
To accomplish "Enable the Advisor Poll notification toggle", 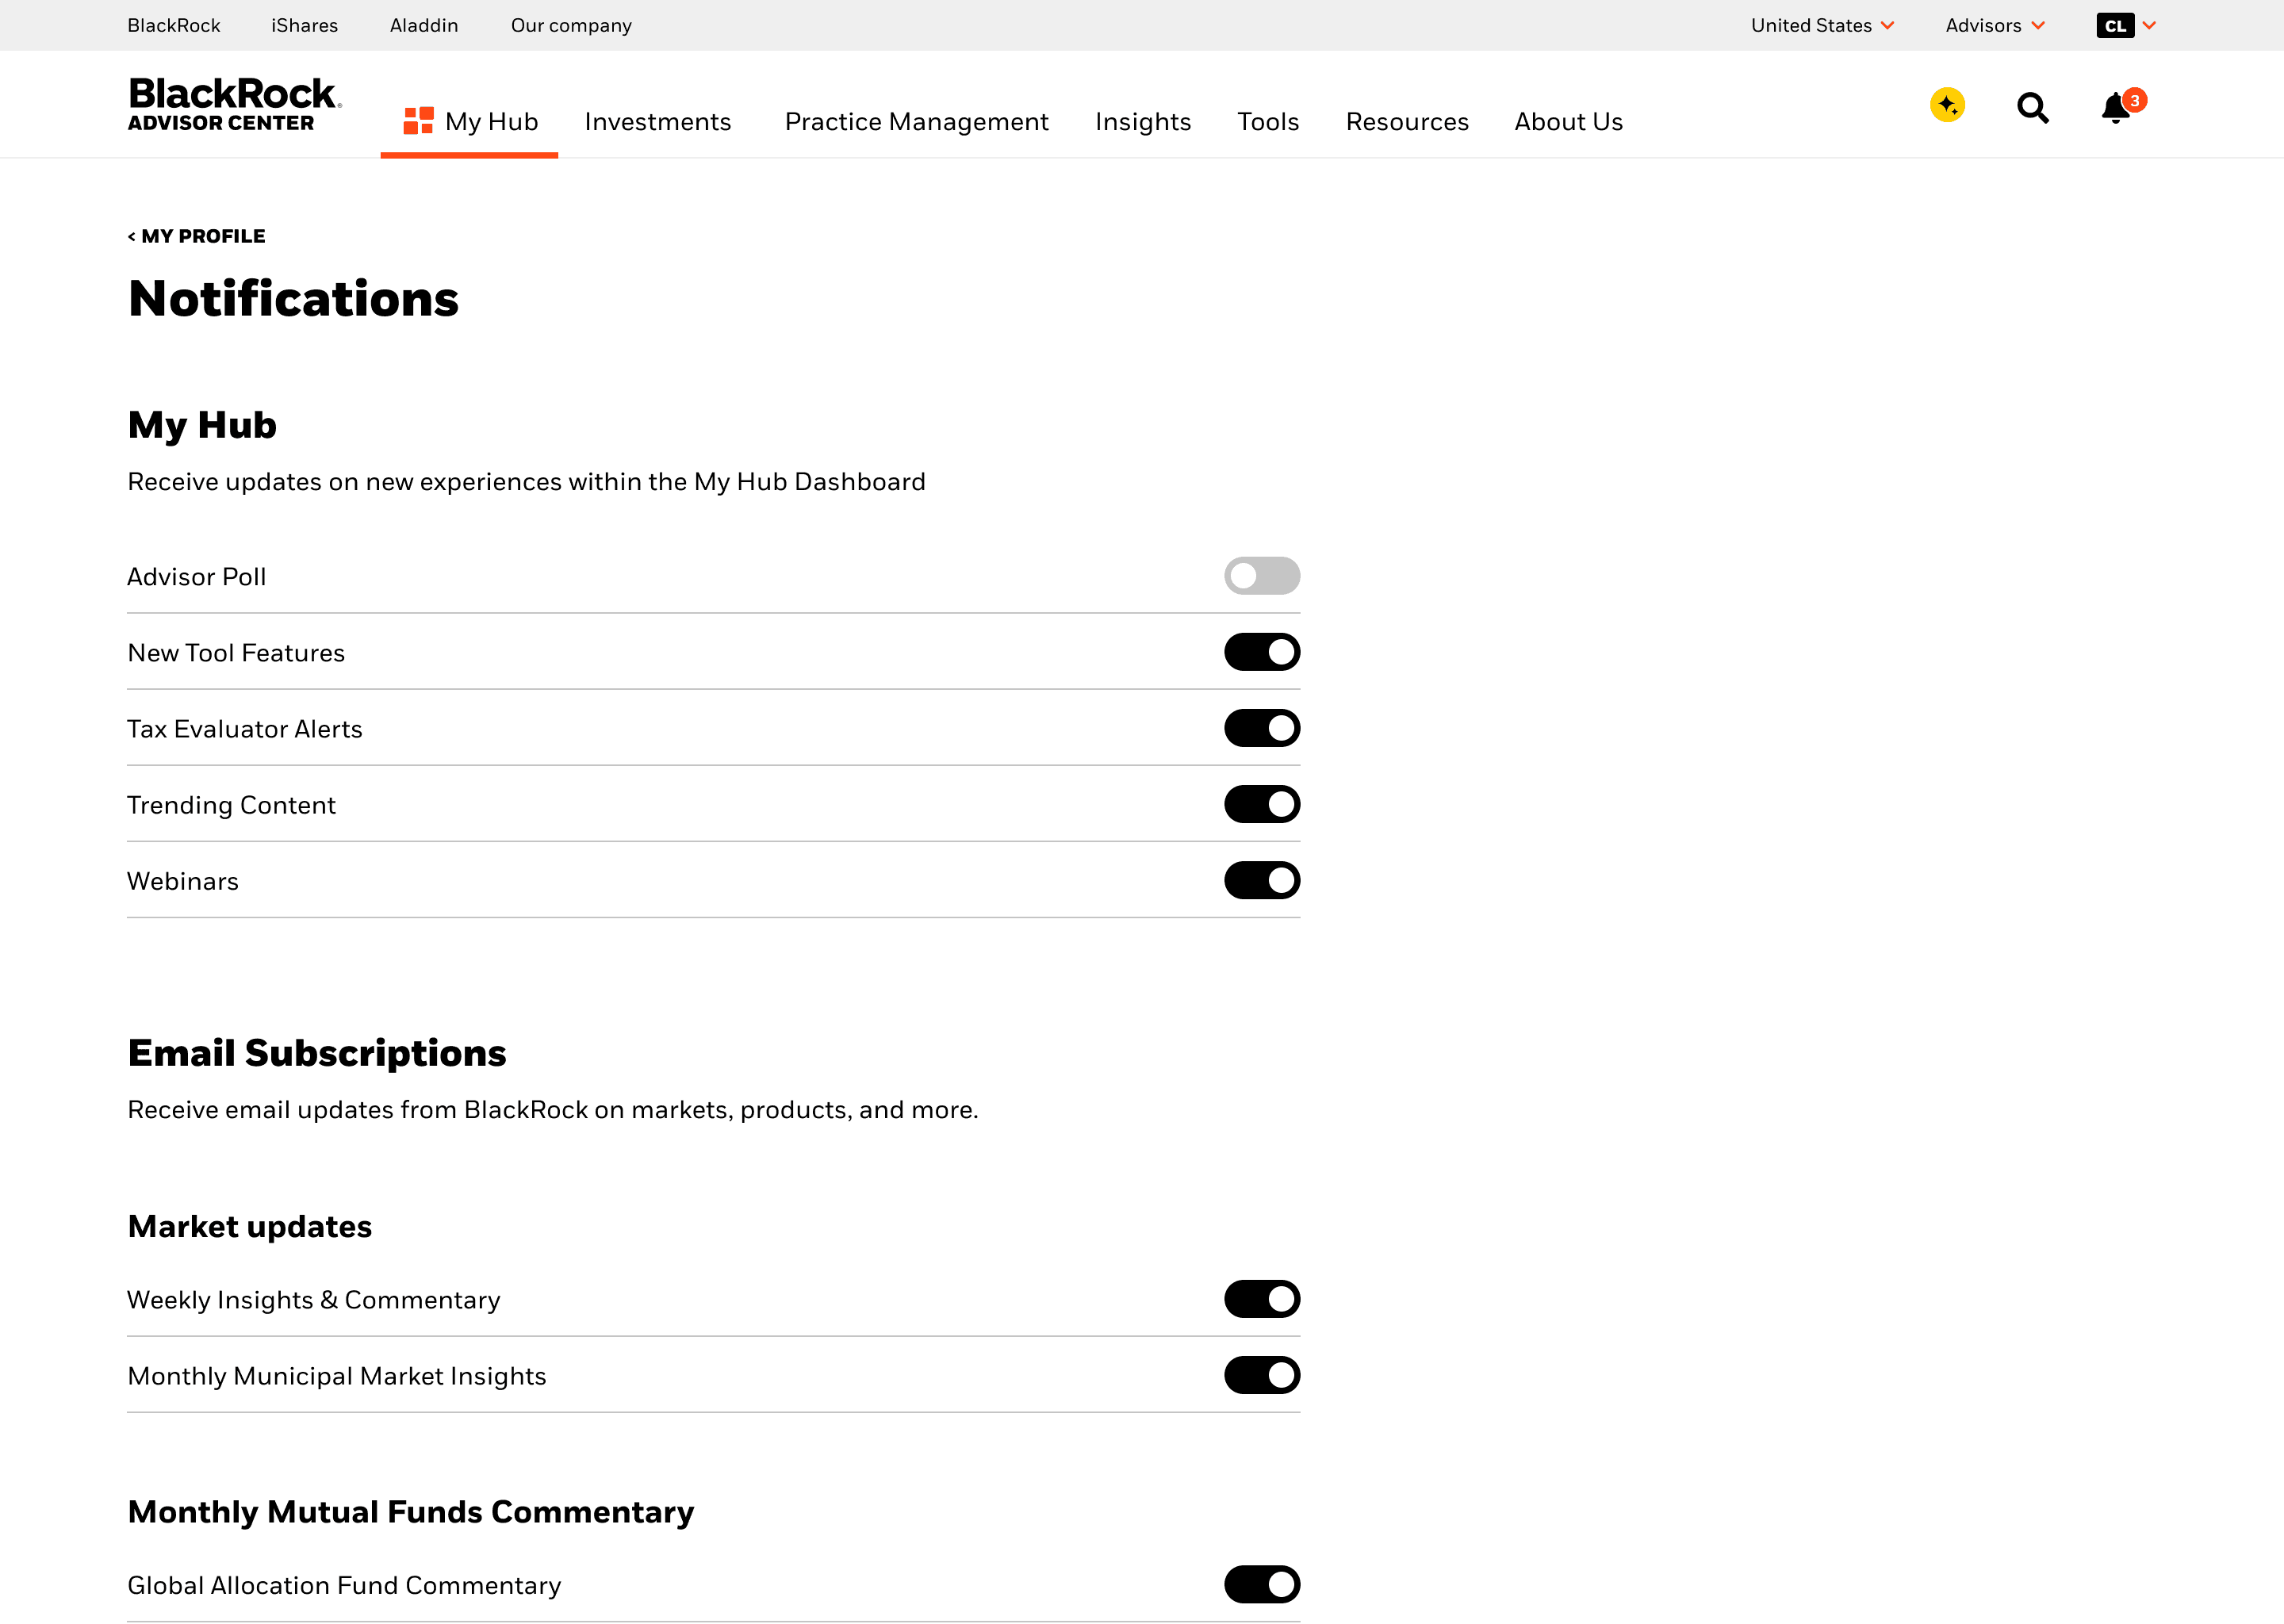I will (1262, 576).
